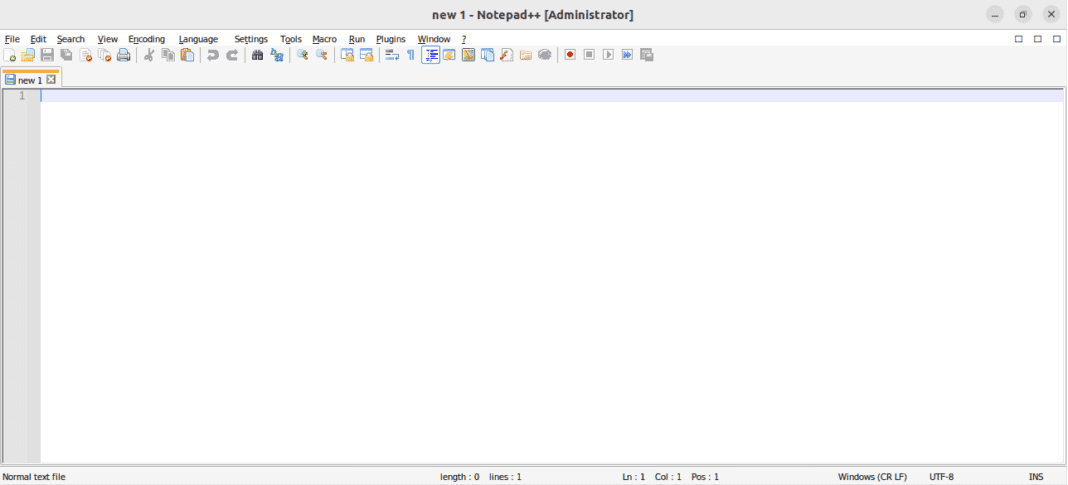Save the current recorded macro icon
The image size is (1068, 485).
646,55
